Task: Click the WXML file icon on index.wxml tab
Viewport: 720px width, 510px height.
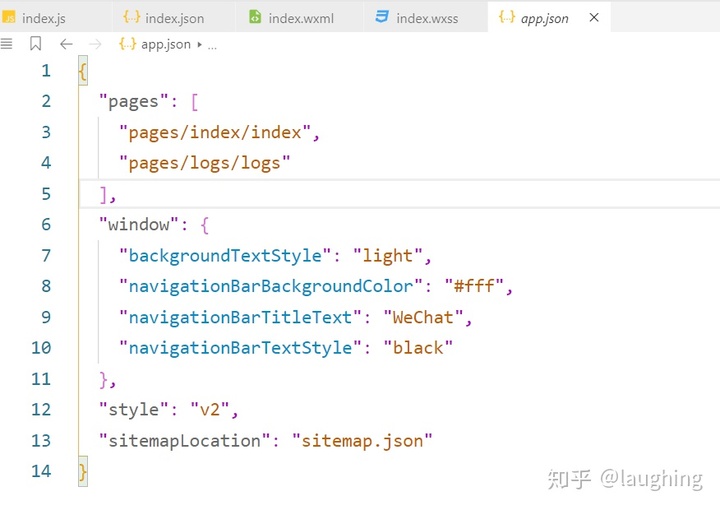Action: tap(255, 17)
